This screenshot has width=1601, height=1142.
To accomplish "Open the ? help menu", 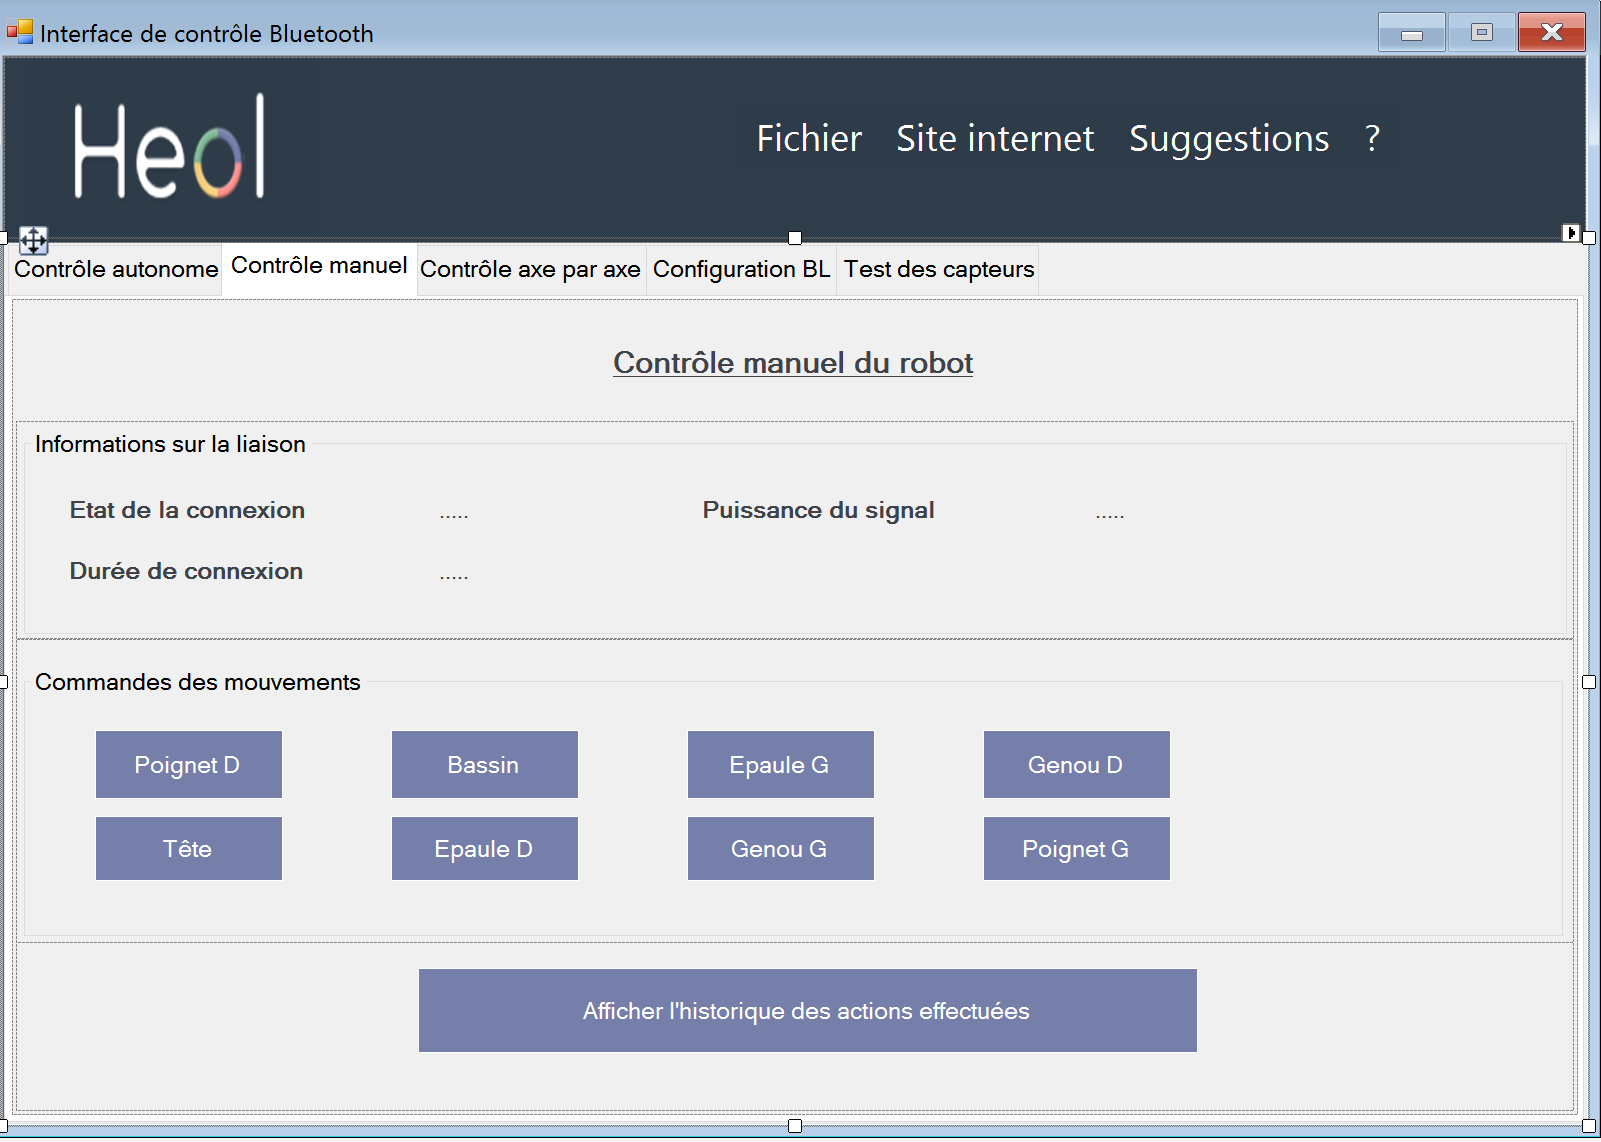I will [x=1373, y=138].
